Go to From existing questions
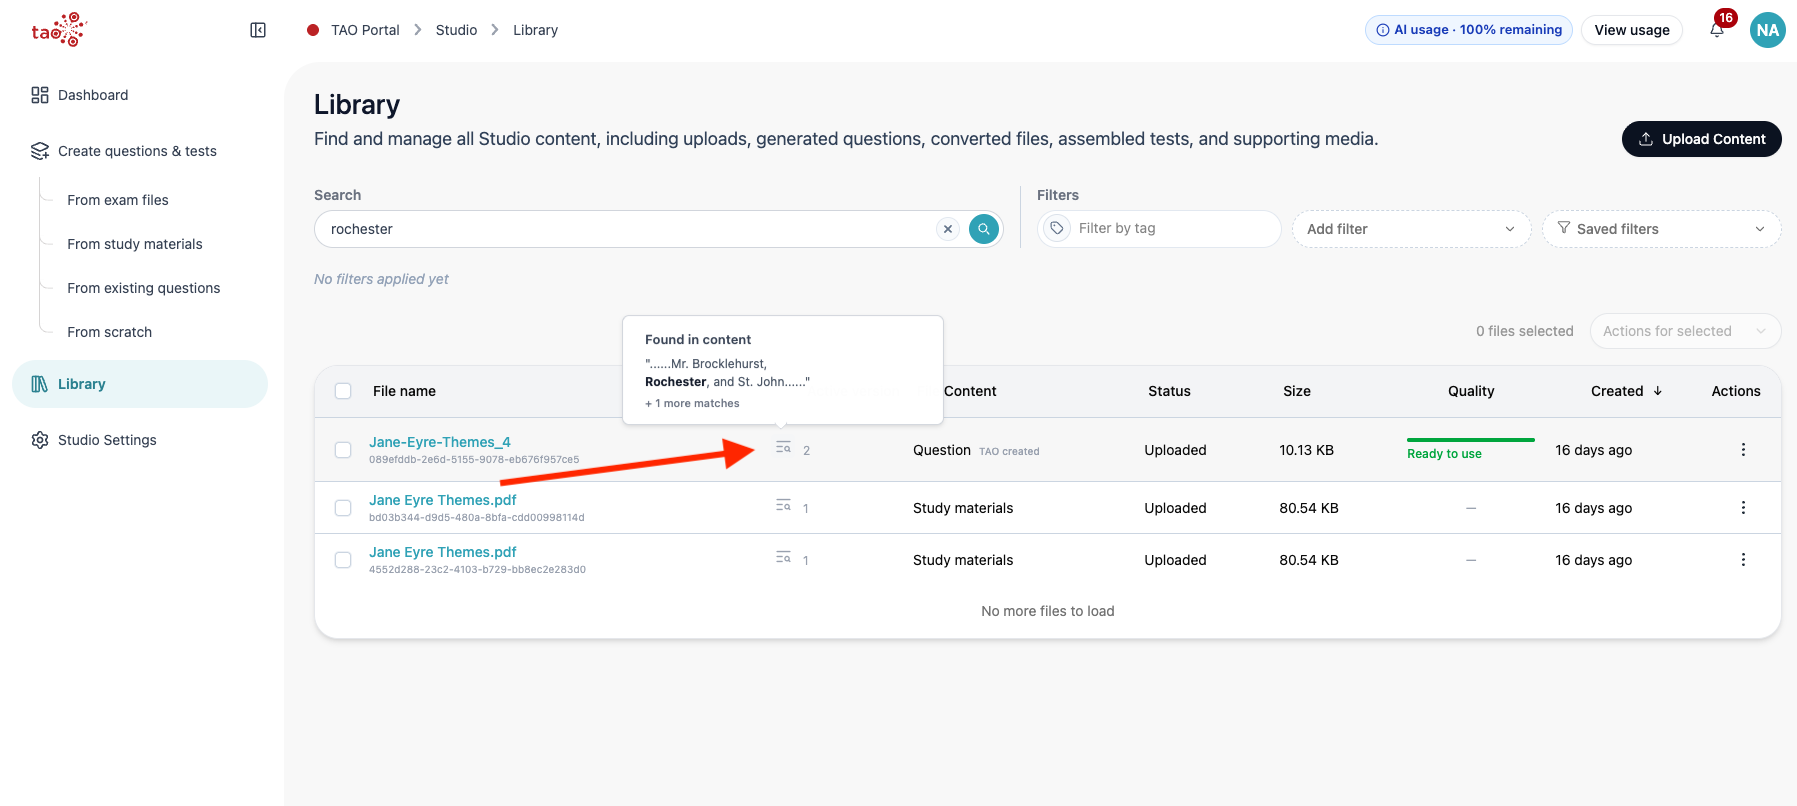This screenshot has height=806, width=1797. [x=144, y=288]
